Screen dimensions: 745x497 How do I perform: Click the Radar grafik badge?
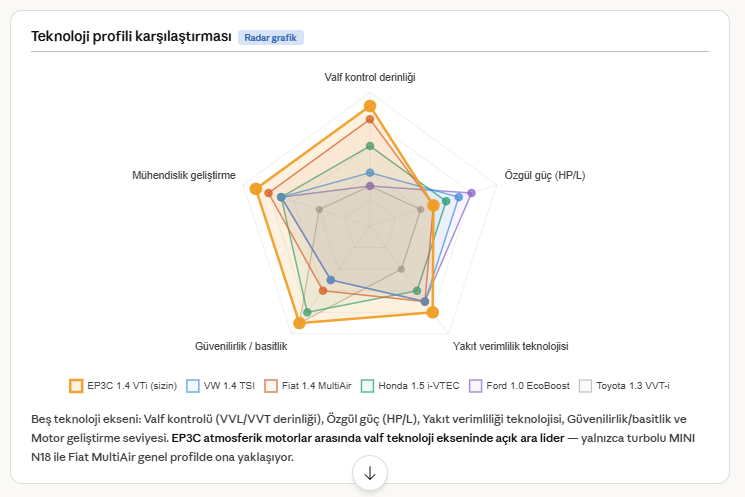[271, 38]
